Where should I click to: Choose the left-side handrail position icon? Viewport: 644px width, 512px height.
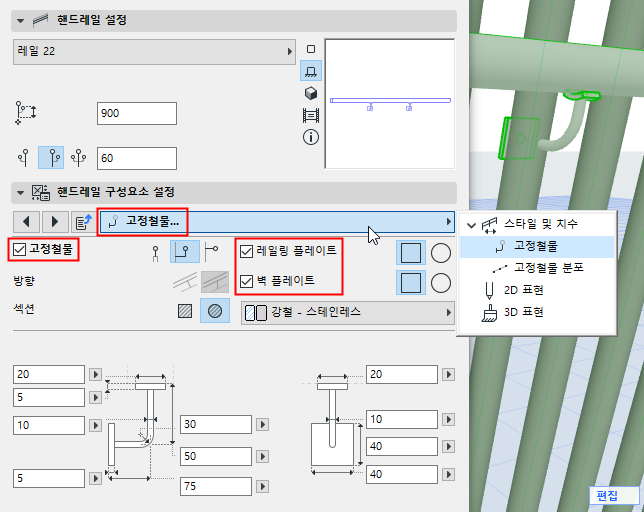(x=25, y=158)
